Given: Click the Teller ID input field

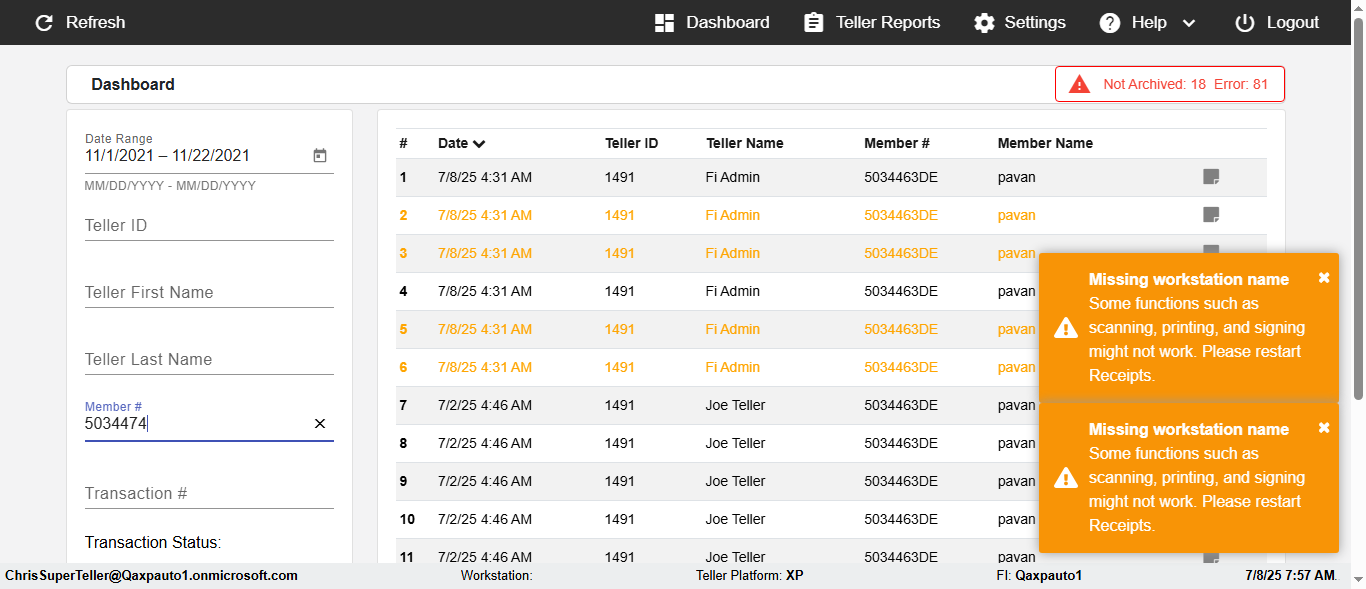Looking at the screenshot, I should 208,226.
